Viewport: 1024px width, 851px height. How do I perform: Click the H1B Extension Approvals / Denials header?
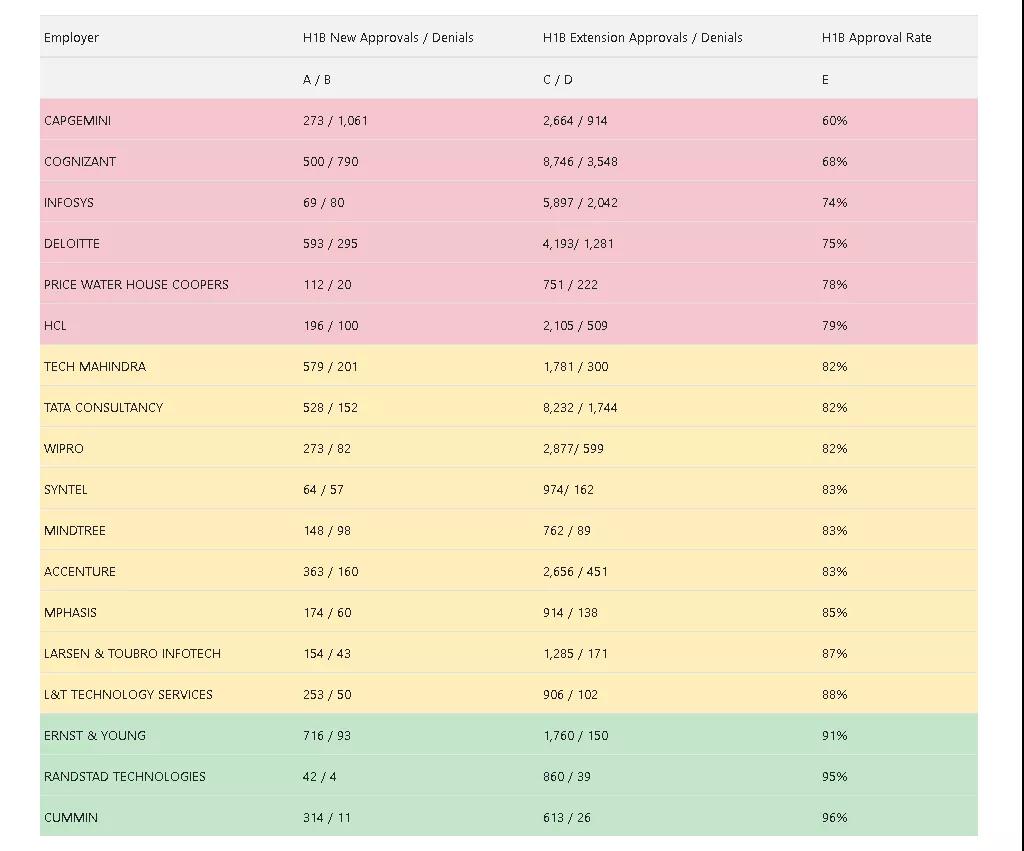642,38
